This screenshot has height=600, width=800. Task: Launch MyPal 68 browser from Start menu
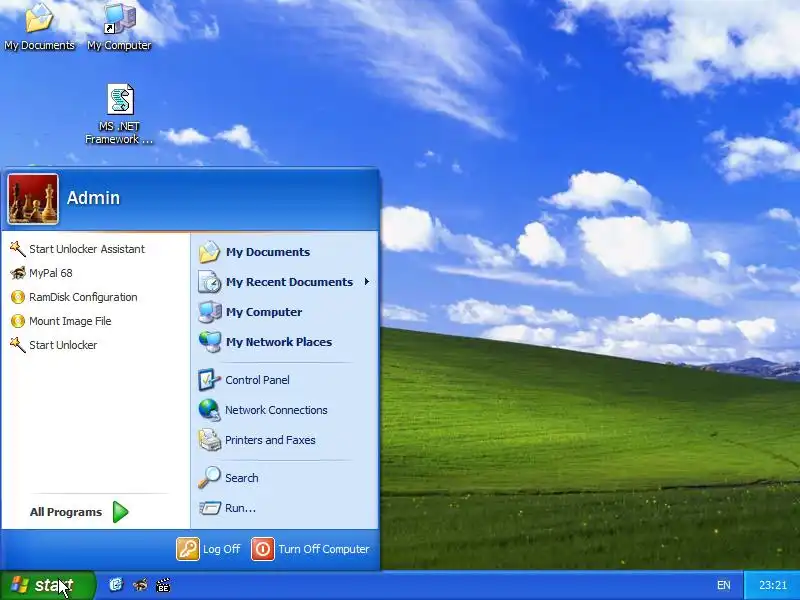pos(95,273)
